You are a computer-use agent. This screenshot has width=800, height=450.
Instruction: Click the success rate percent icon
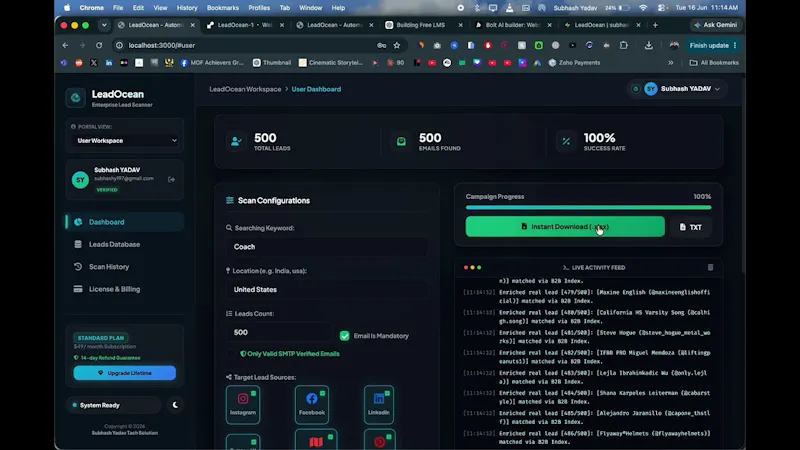[x=566, y=141]
